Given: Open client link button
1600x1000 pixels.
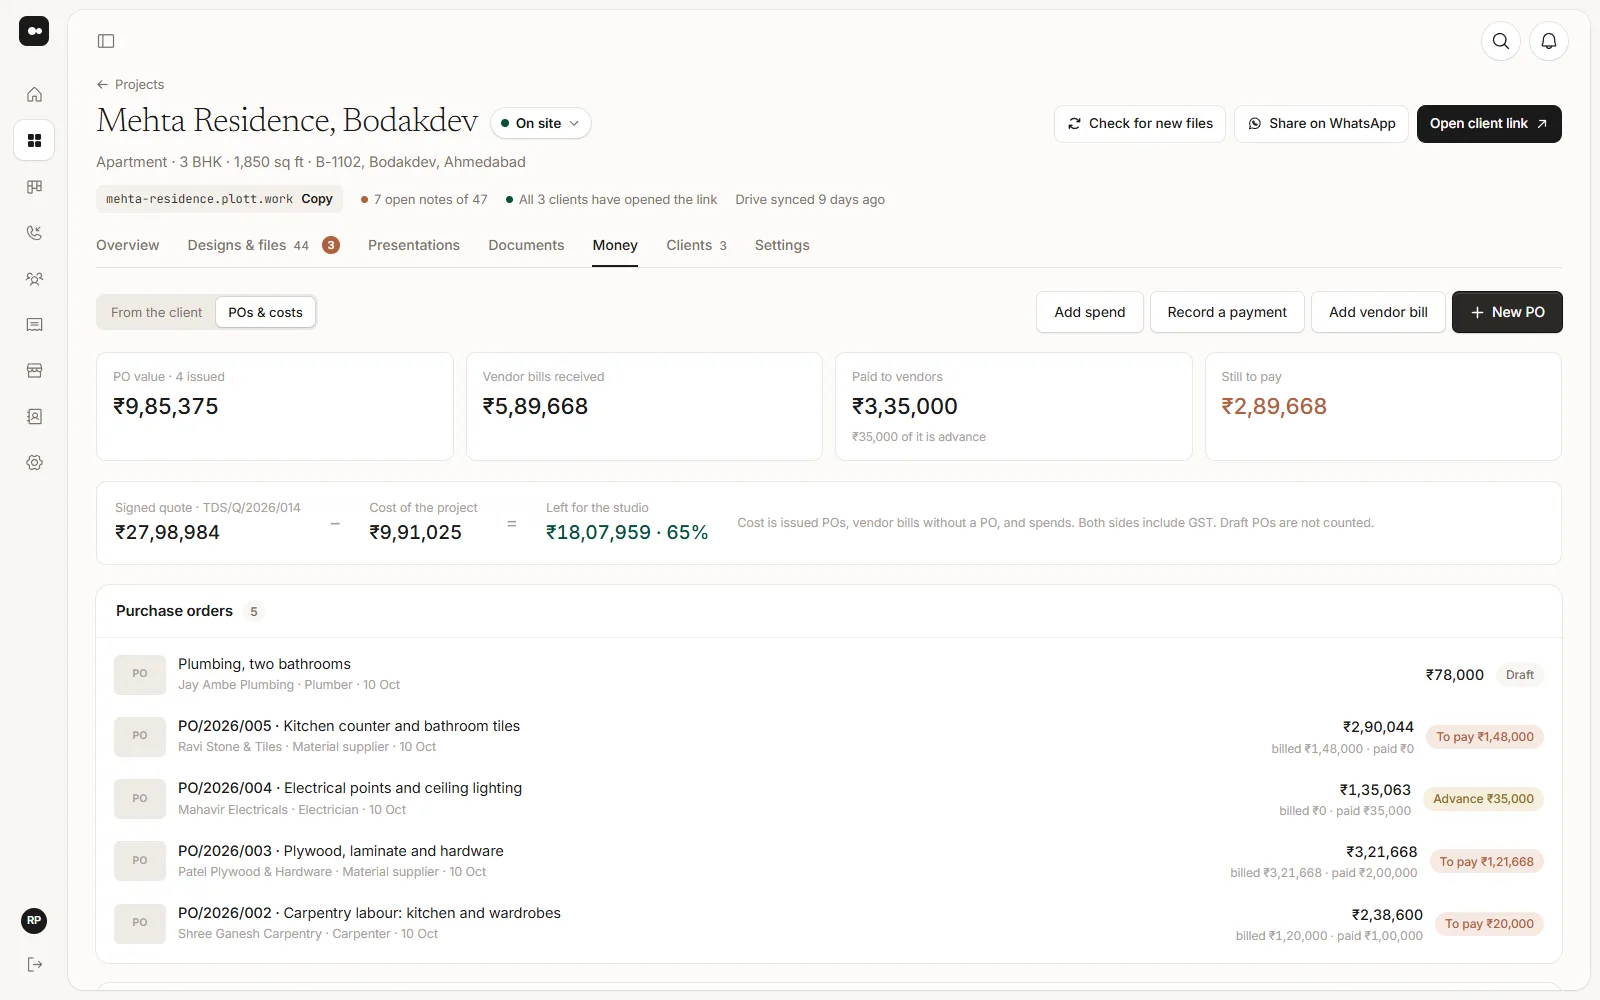Looking at the screenshot, I should (x=1489, y=124).
